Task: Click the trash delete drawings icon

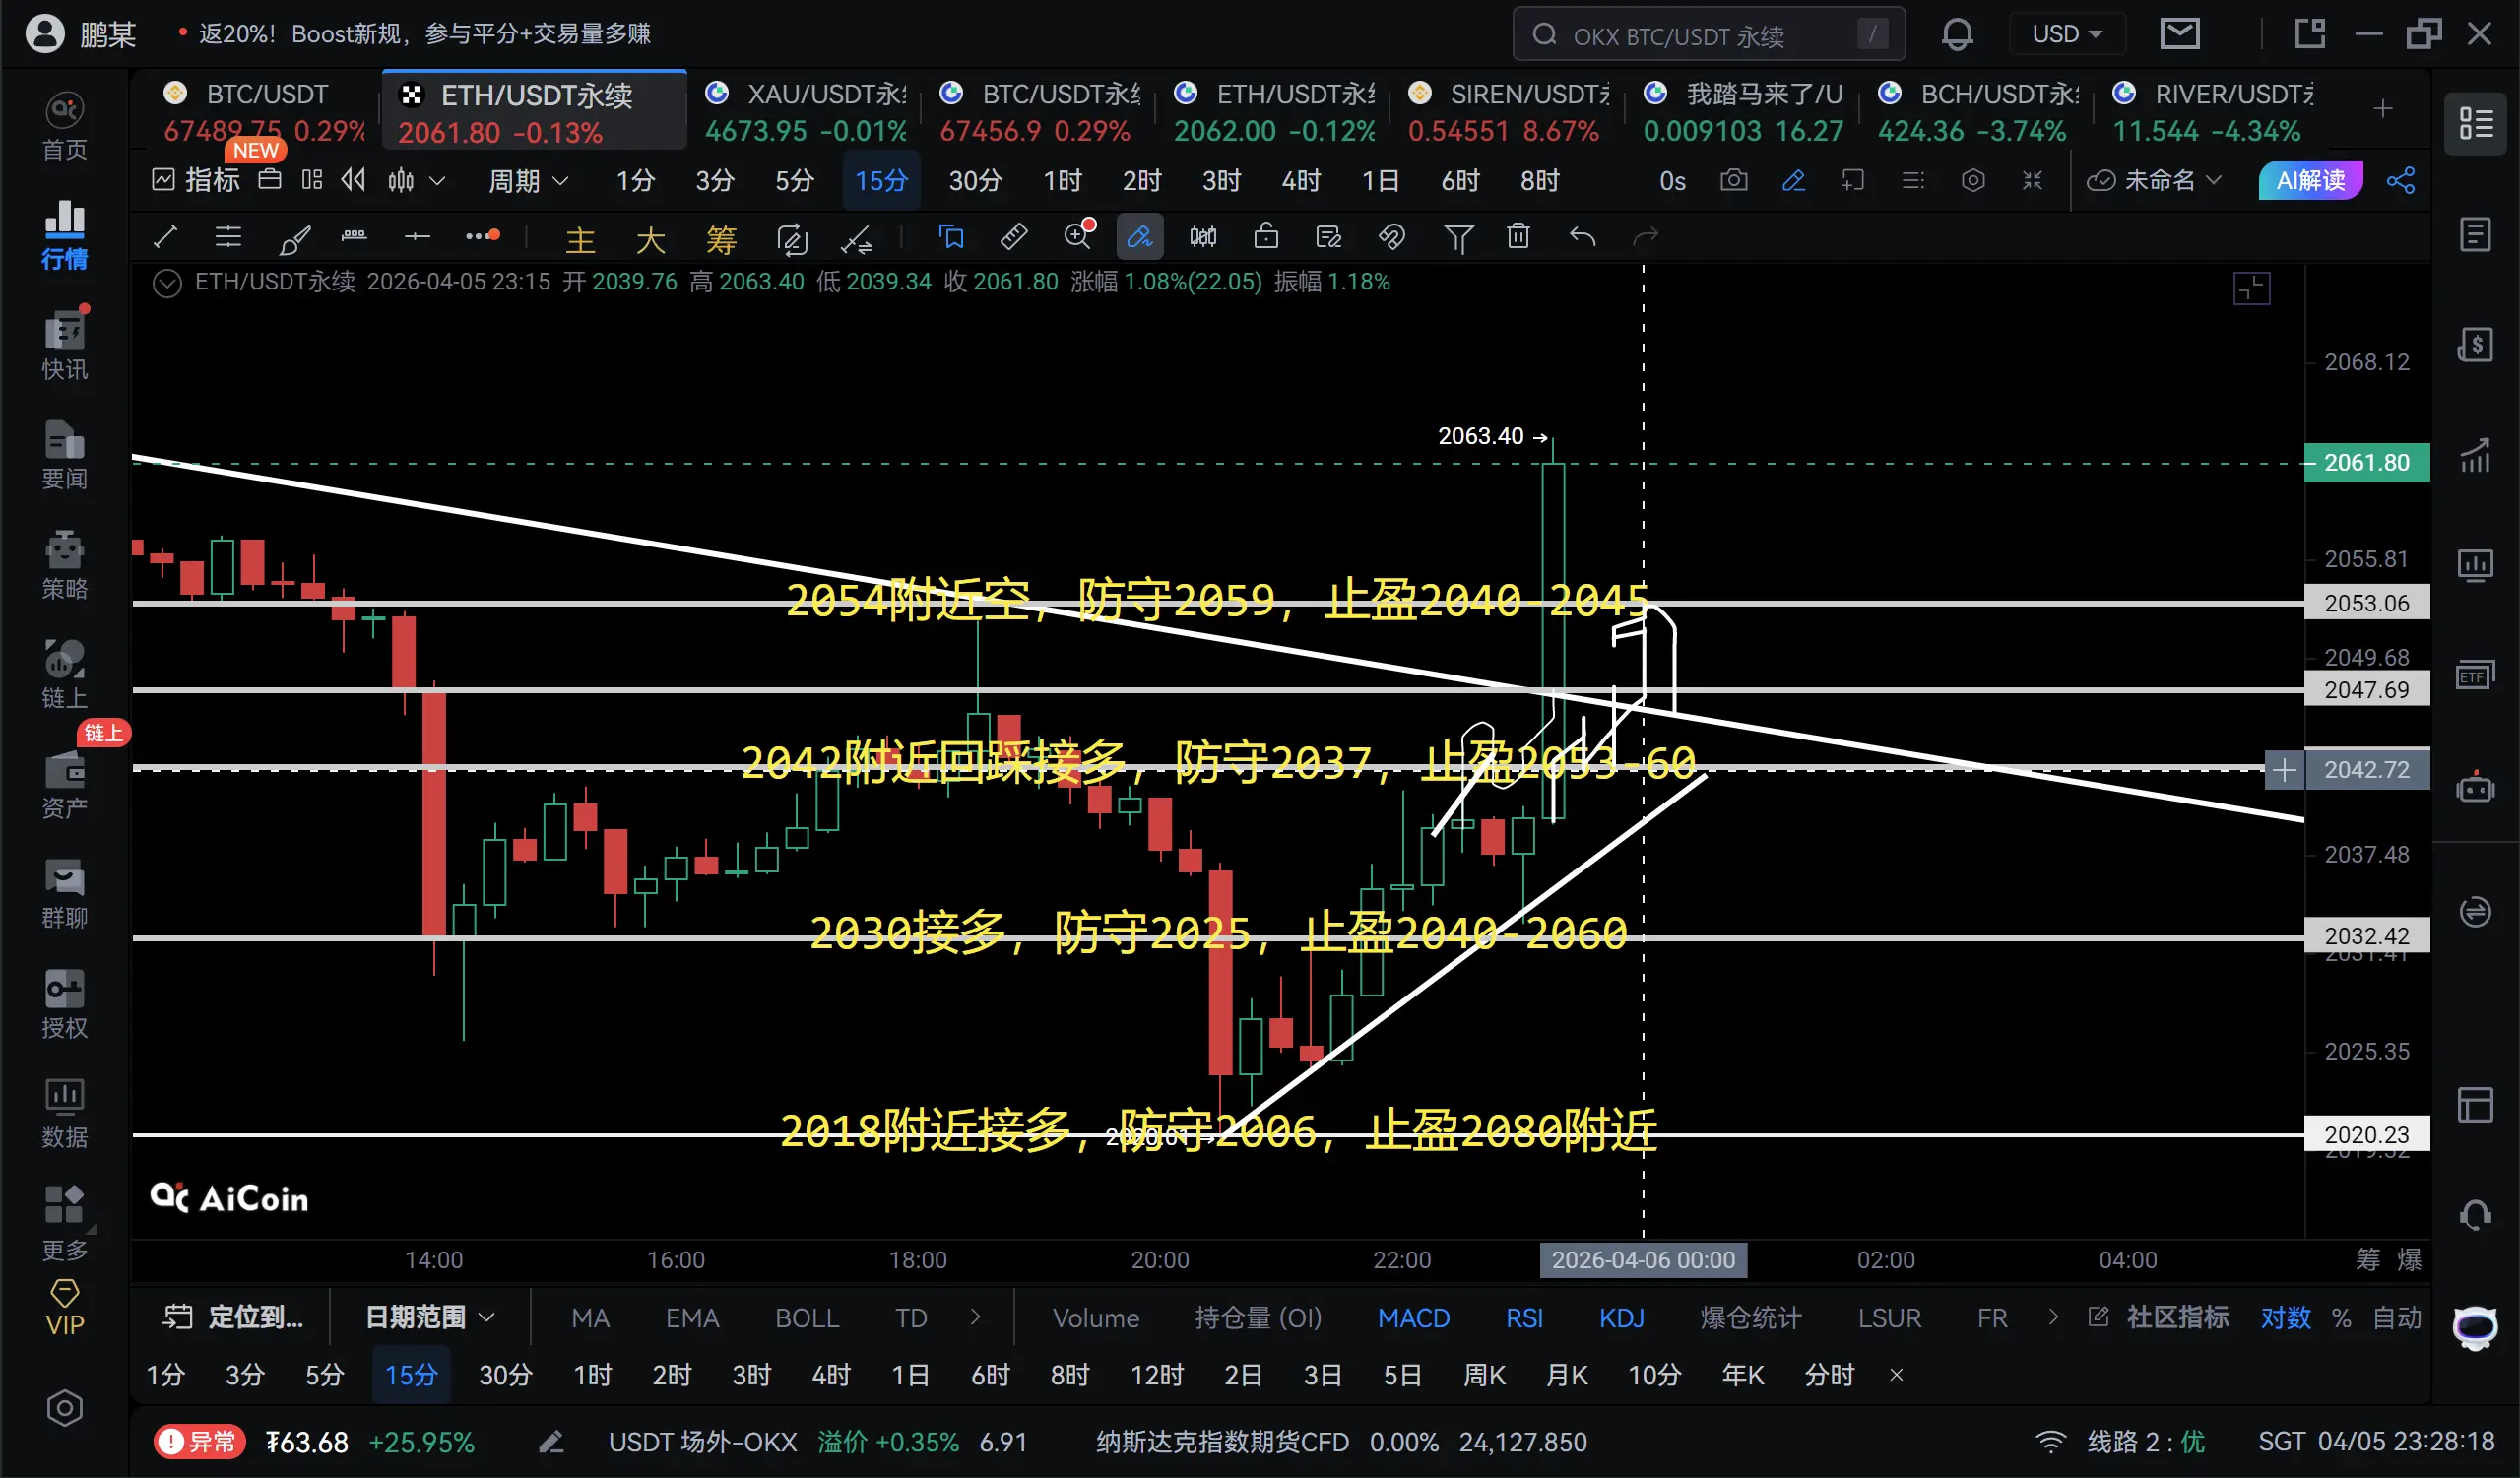Action: [1518, 237]
